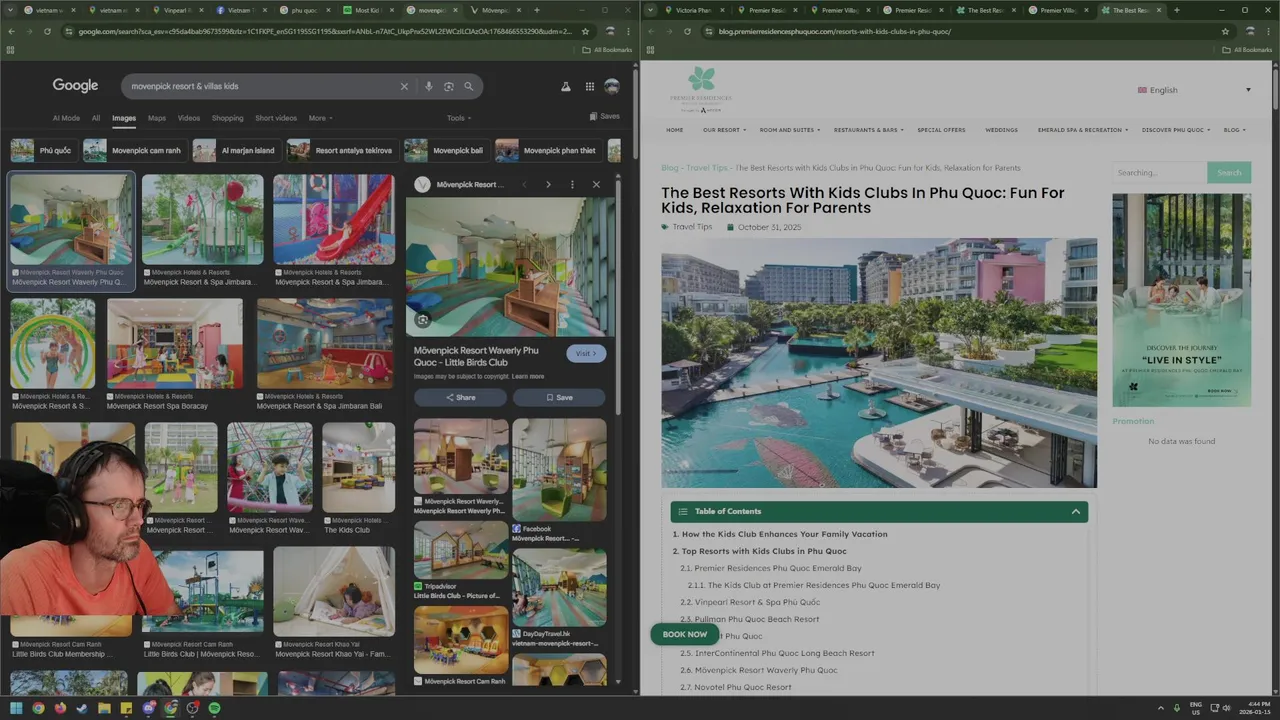Click the blog page address bar

pyautogui.click(x=960, y=31)
